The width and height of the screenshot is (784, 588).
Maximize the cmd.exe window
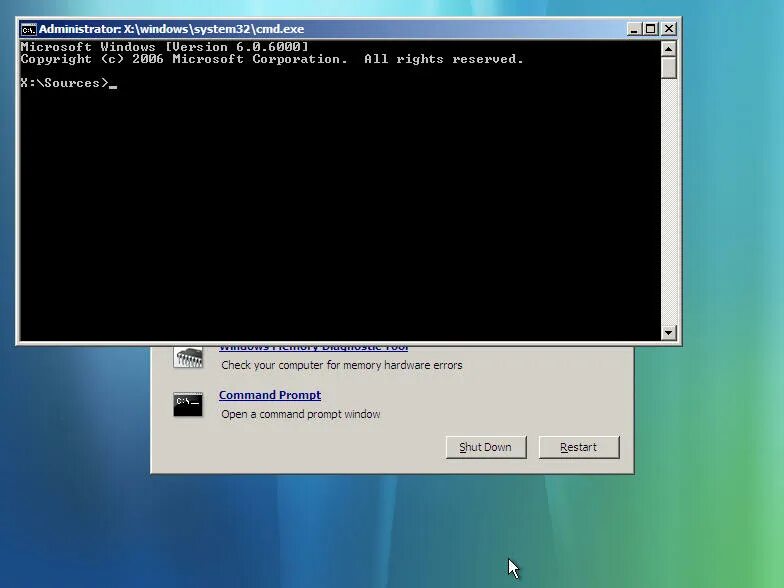click(x=650, y=29)
